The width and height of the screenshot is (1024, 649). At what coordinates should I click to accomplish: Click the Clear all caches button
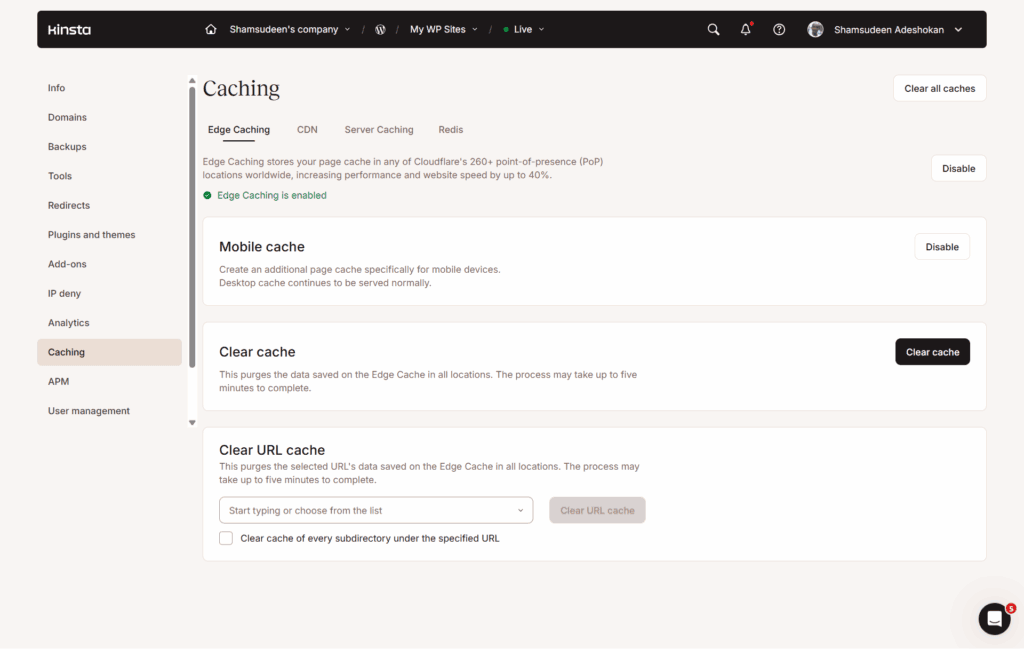click(x=939, y=88)
